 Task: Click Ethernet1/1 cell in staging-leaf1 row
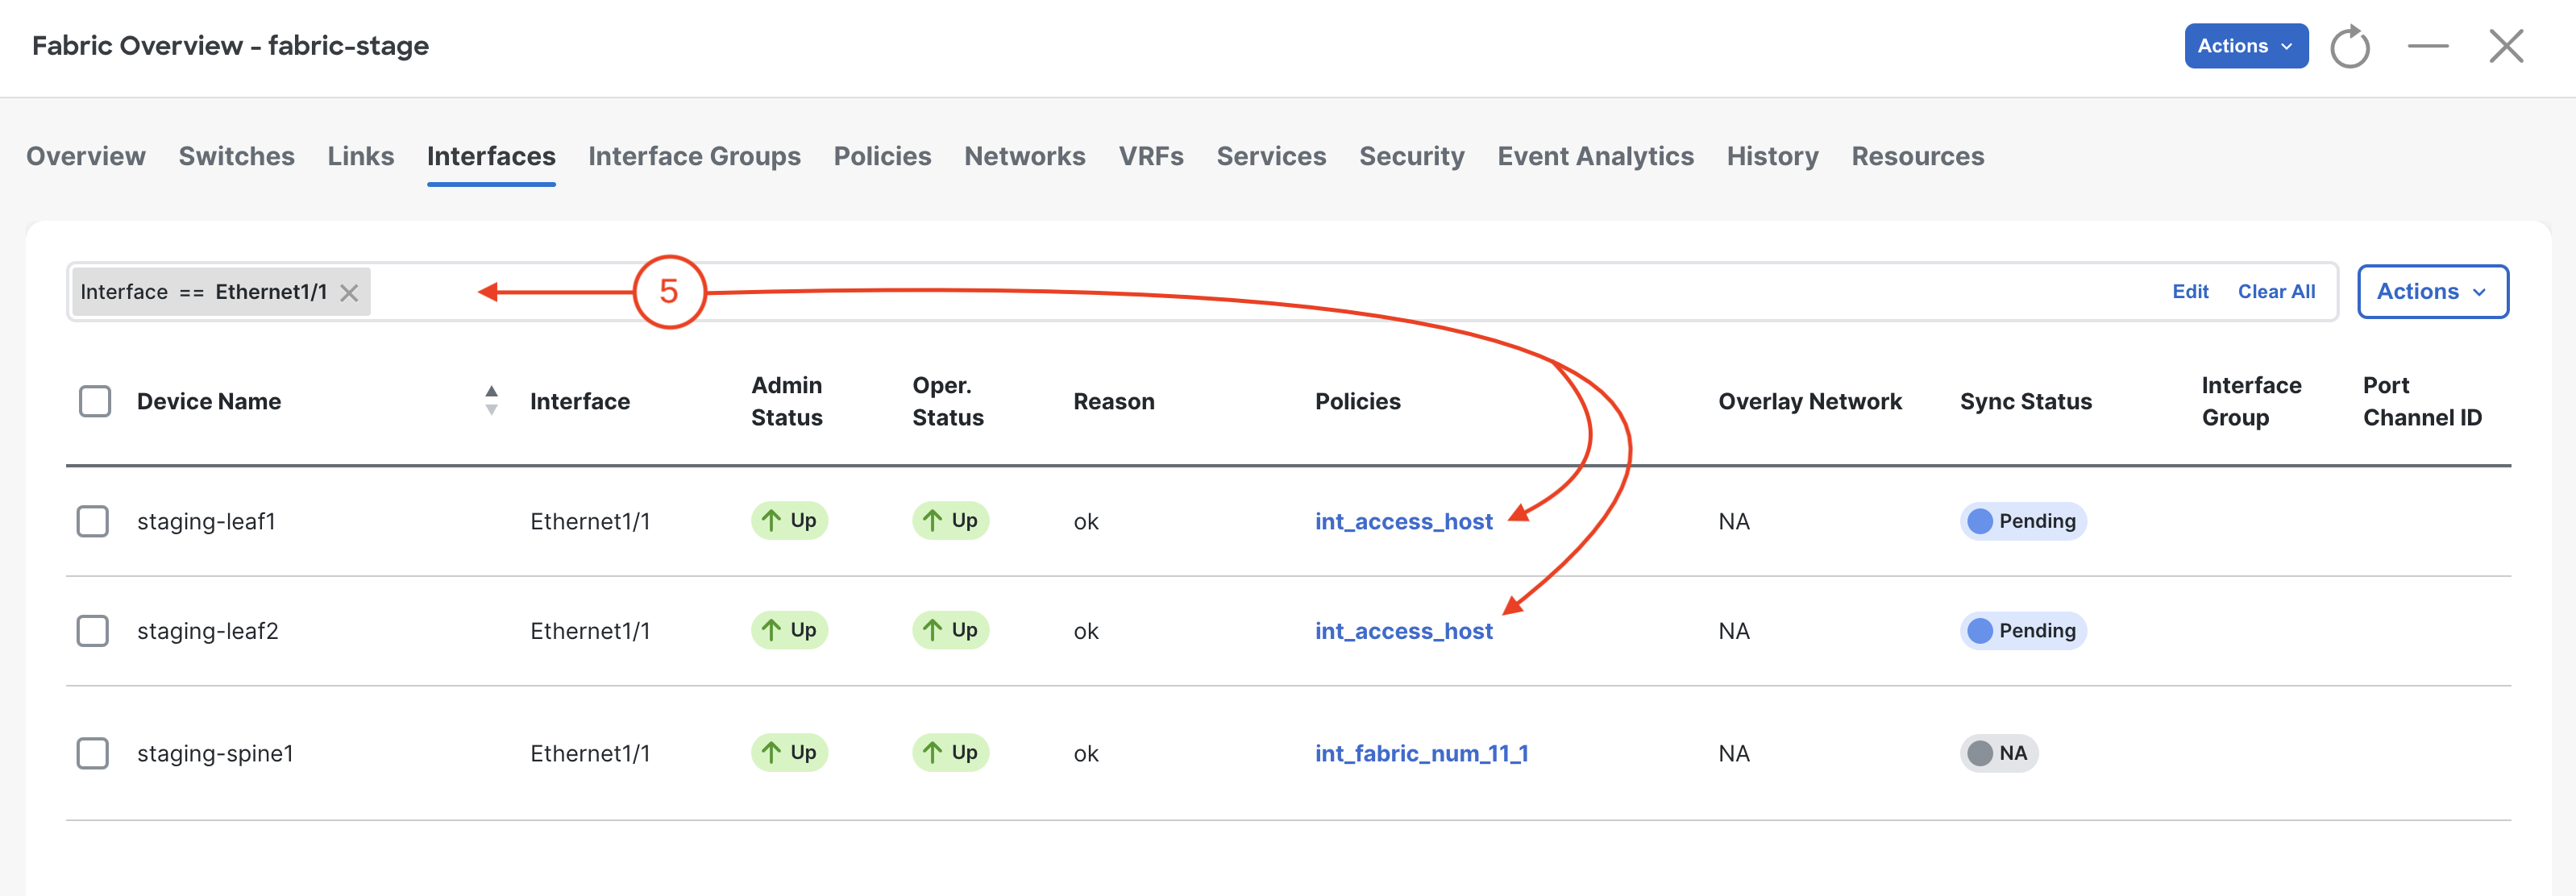pos(590,521)
